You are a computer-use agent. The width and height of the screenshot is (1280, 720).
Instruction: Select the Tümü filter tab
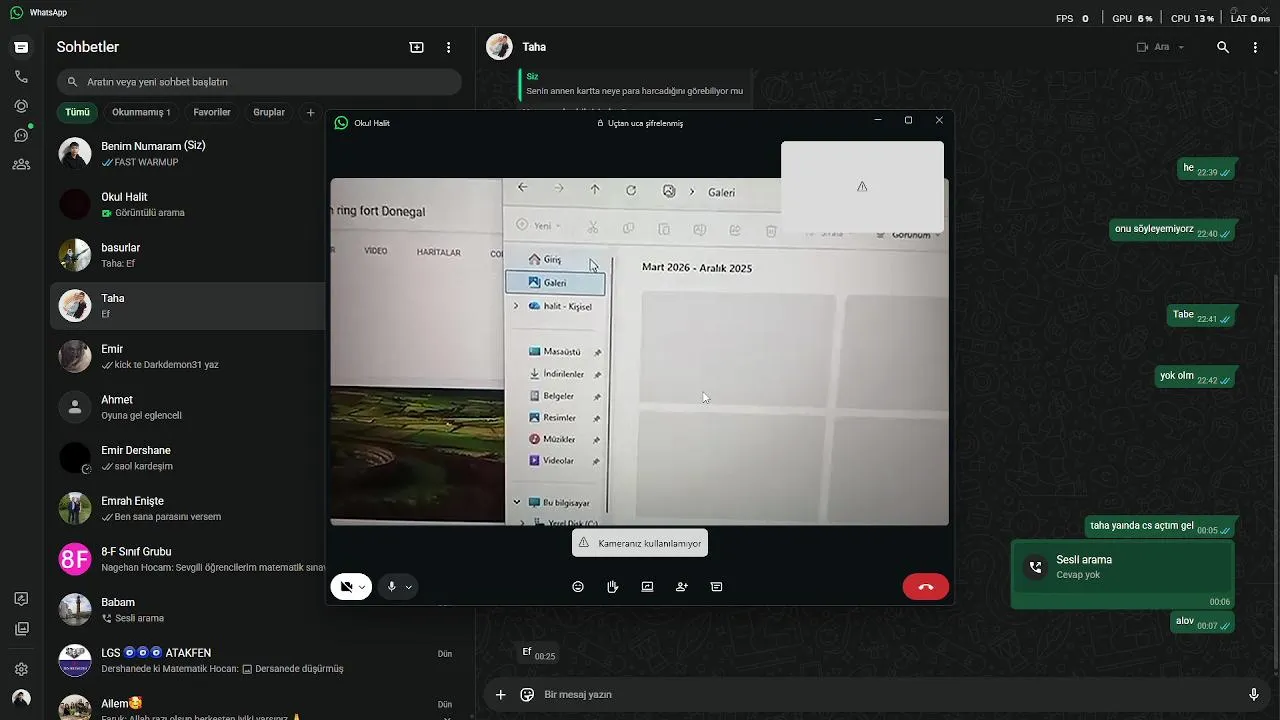77,113
